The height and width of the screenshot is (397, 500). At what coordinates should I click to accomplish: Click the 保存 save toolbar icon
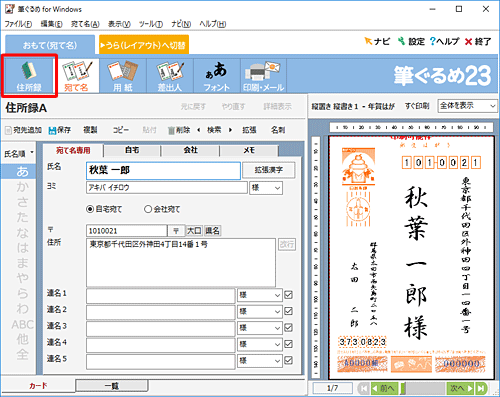(x=52, y=130)
